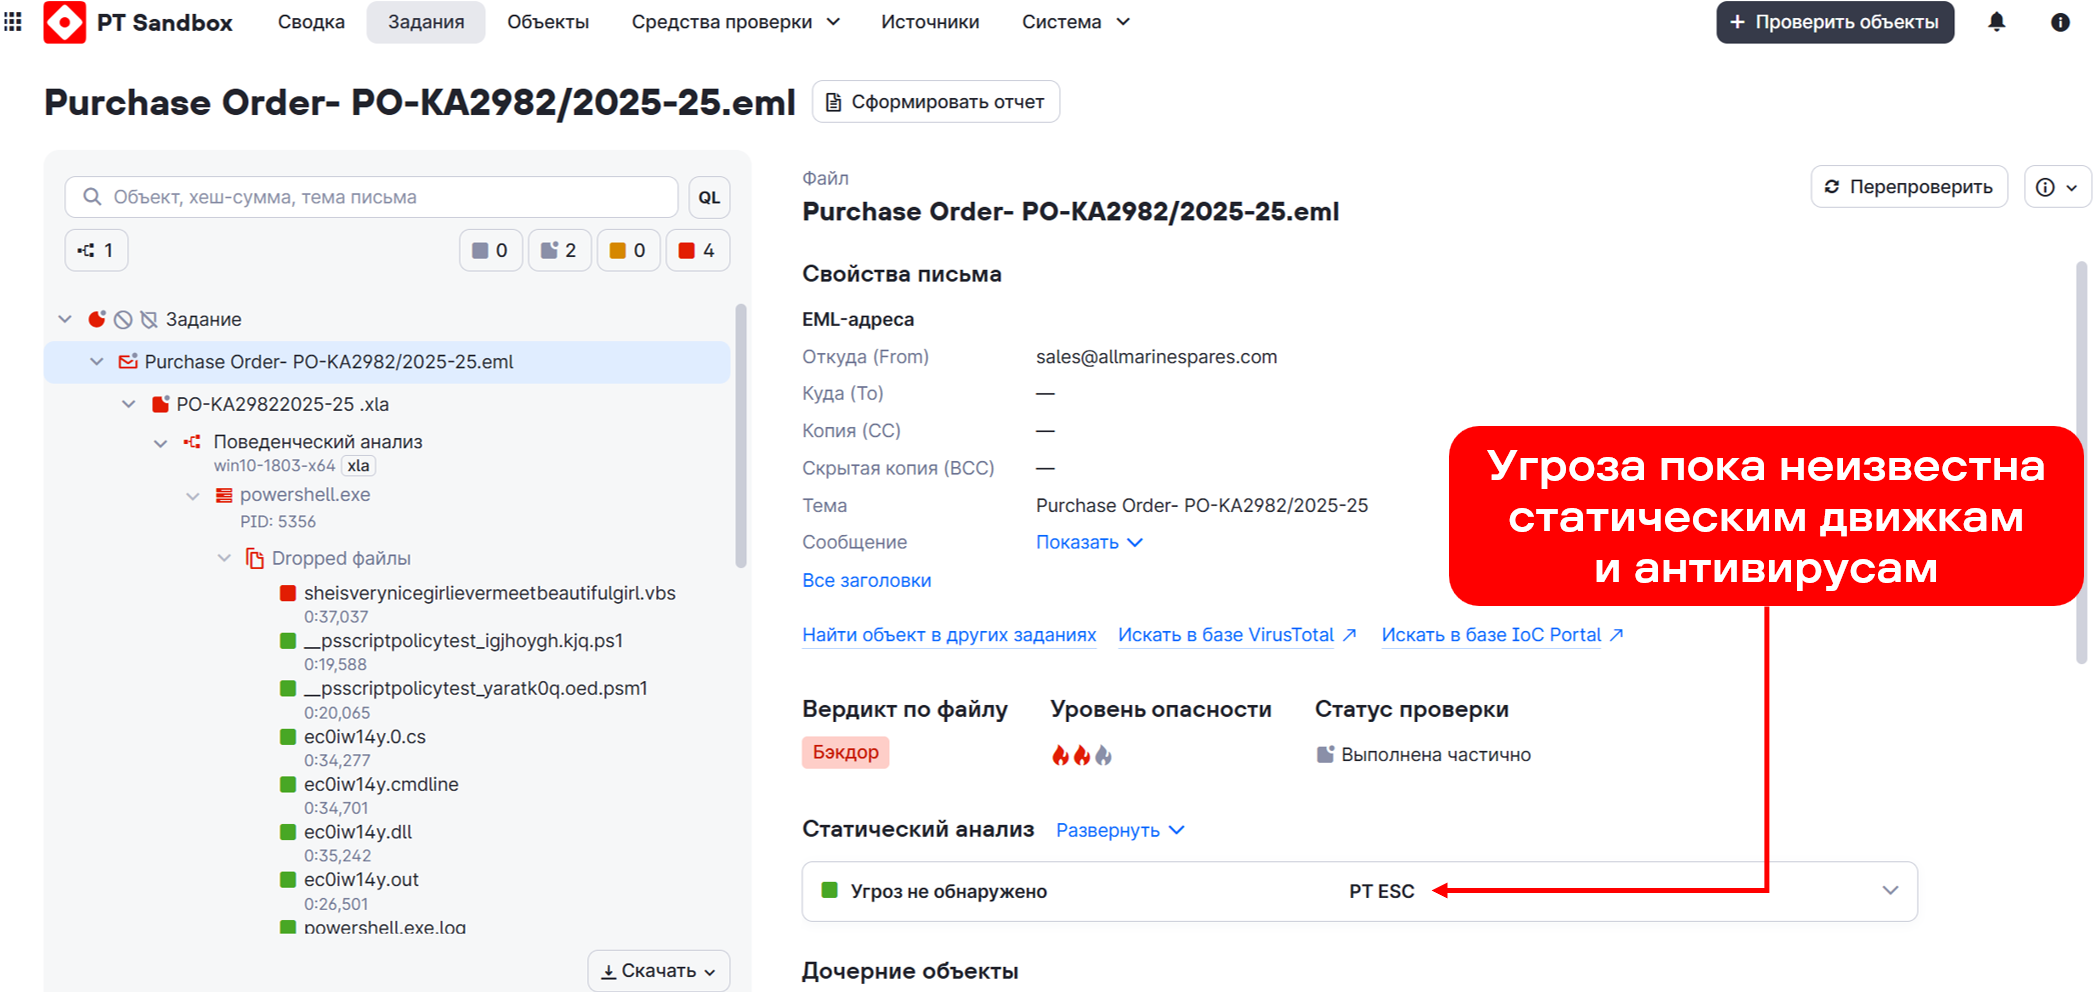
Task: Open notifications bell
Action: click(1997, 22)
